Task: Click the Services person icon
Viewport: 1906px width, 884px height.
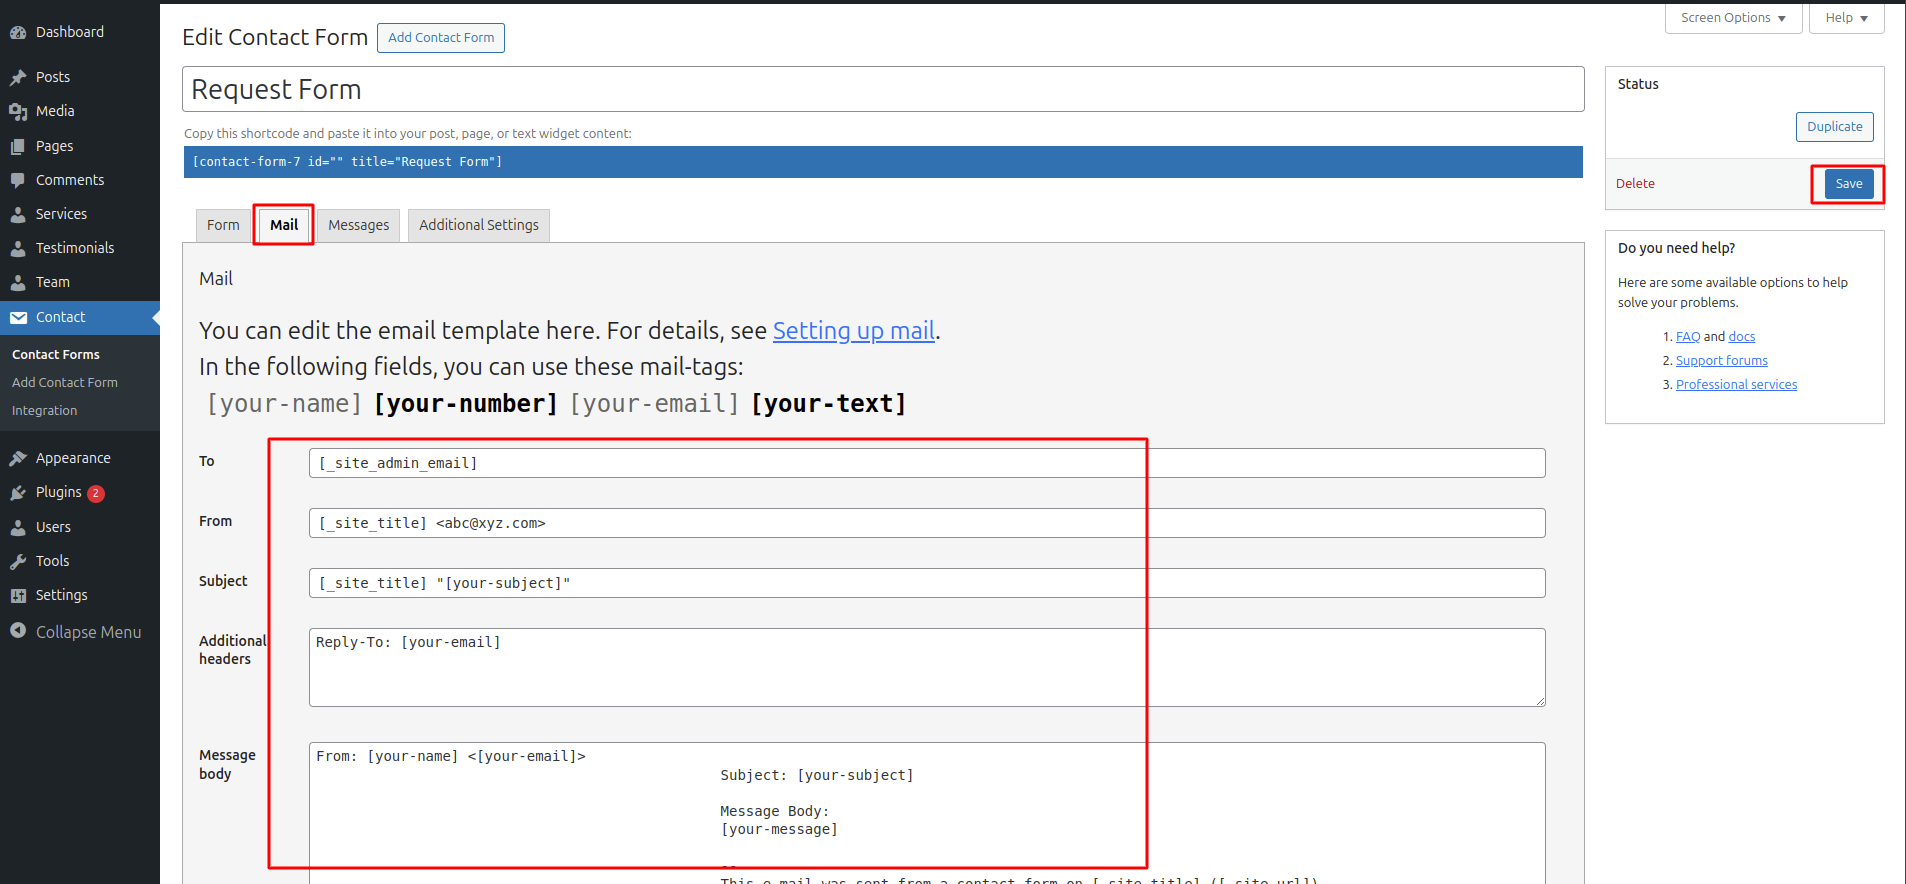Action: pos(18,214)
